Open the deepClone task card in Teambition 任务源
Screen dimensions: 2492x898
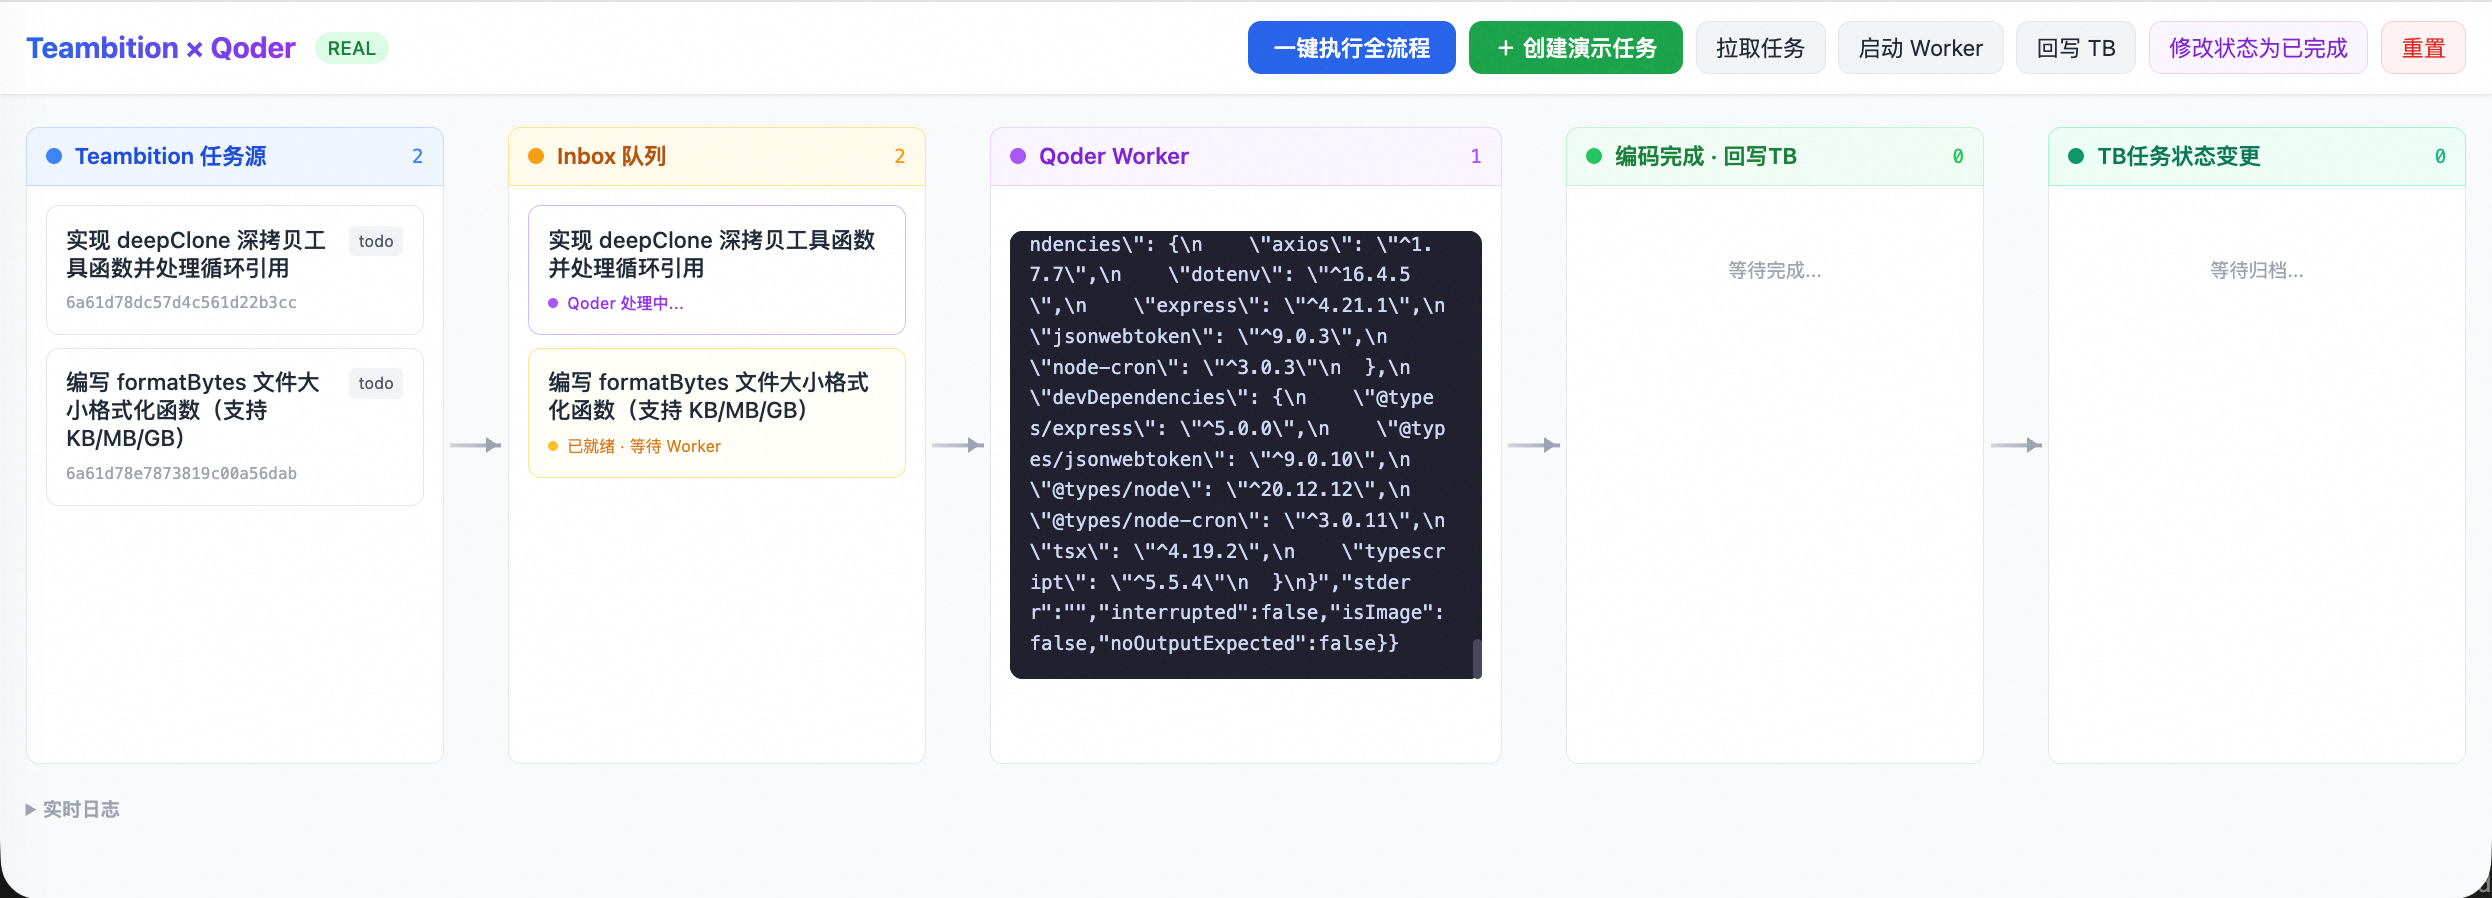[x=235, y=270]
